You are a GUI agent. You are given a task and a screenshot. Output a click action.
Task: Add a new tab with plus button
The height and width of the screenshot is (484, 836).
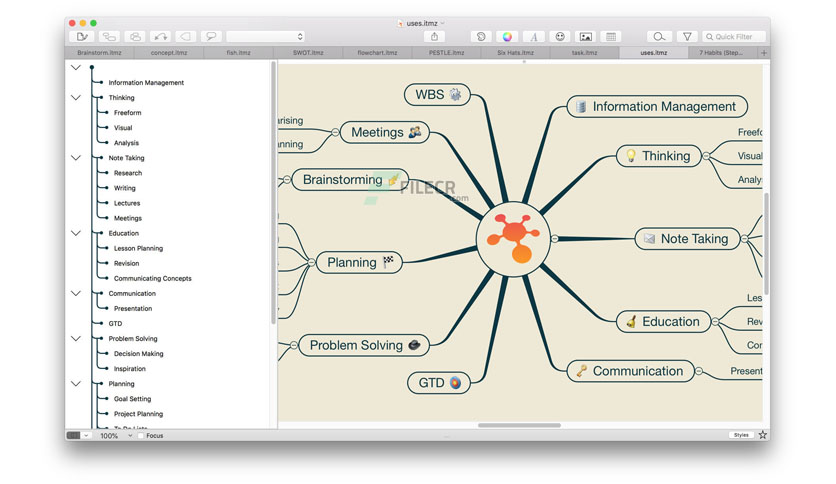(x=763, y=52)
